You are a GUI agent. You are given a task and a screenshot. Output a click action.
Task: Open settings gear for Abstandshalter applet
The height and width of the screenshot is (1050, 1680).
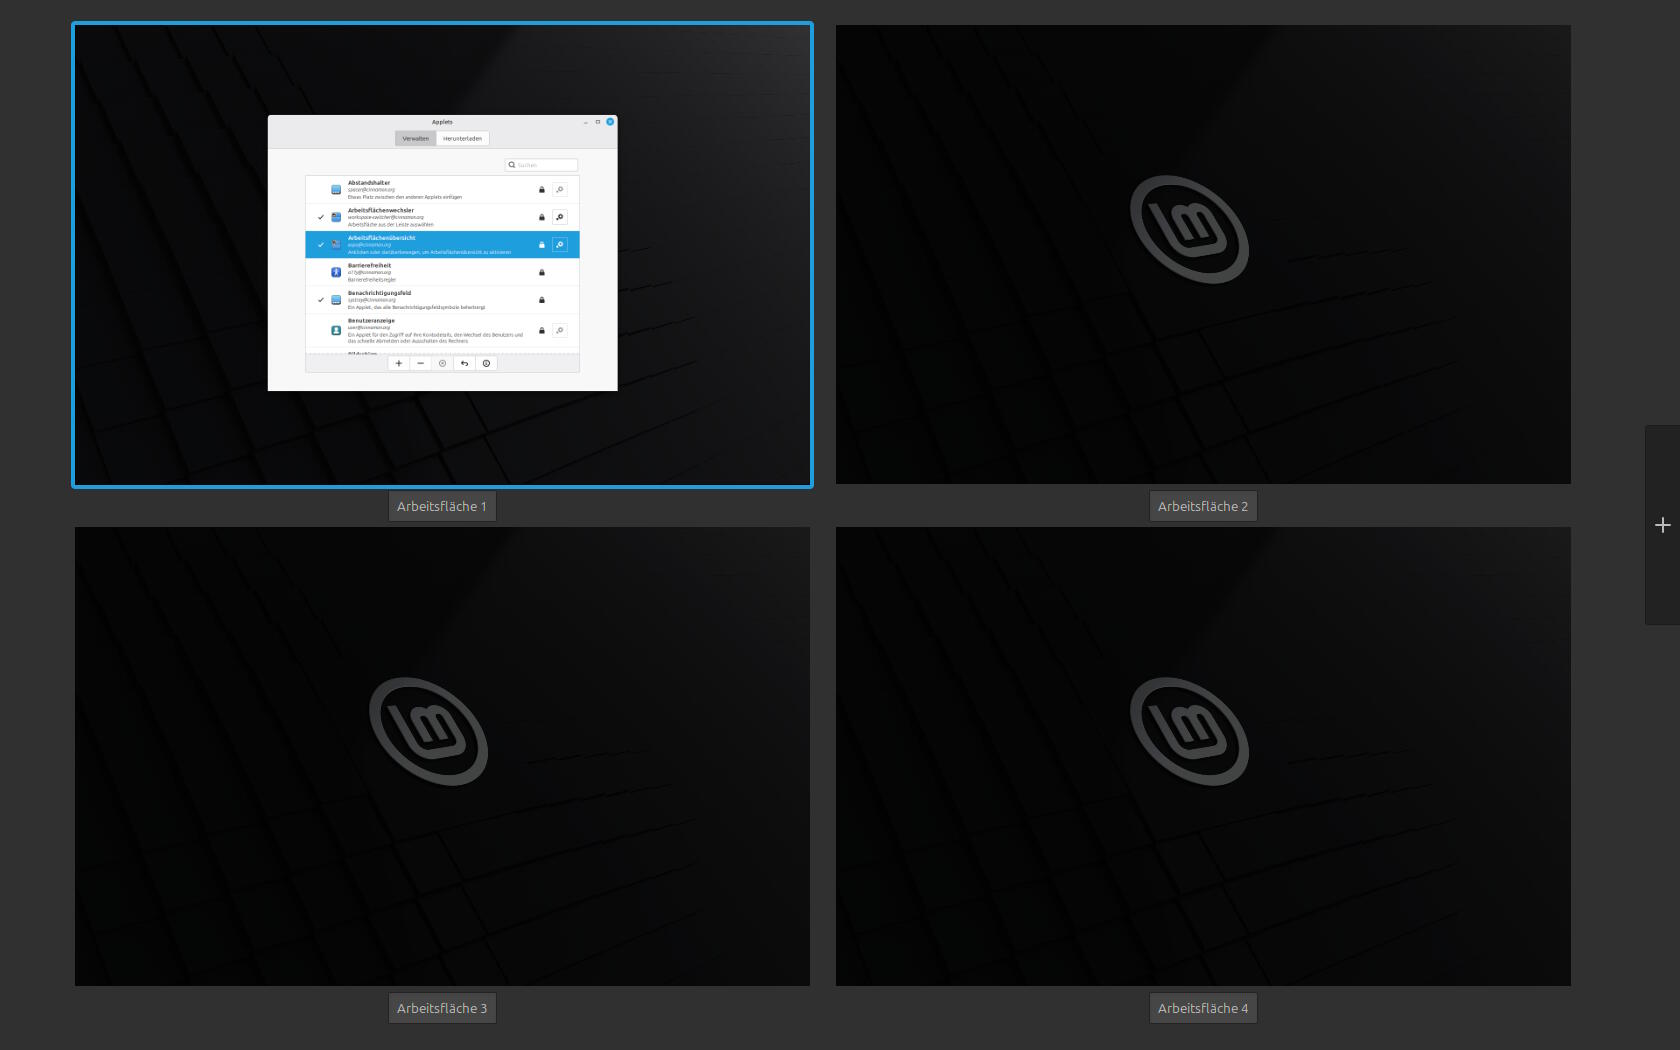pyautogui.click(x=560, y=190)
